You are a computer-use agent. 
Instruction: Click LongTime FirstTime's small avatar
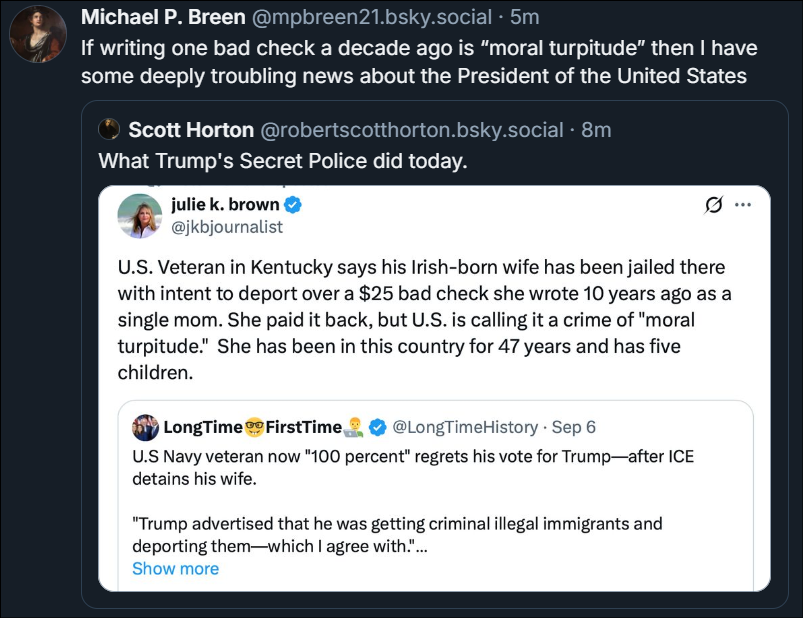(145, 427)
